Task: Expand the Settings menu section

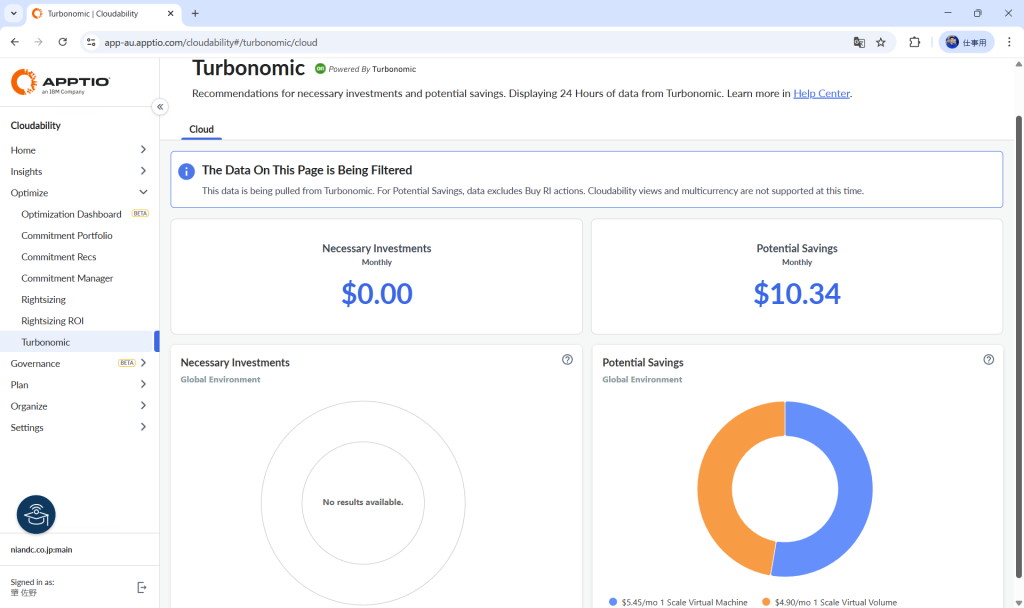Action: [78, 428]
